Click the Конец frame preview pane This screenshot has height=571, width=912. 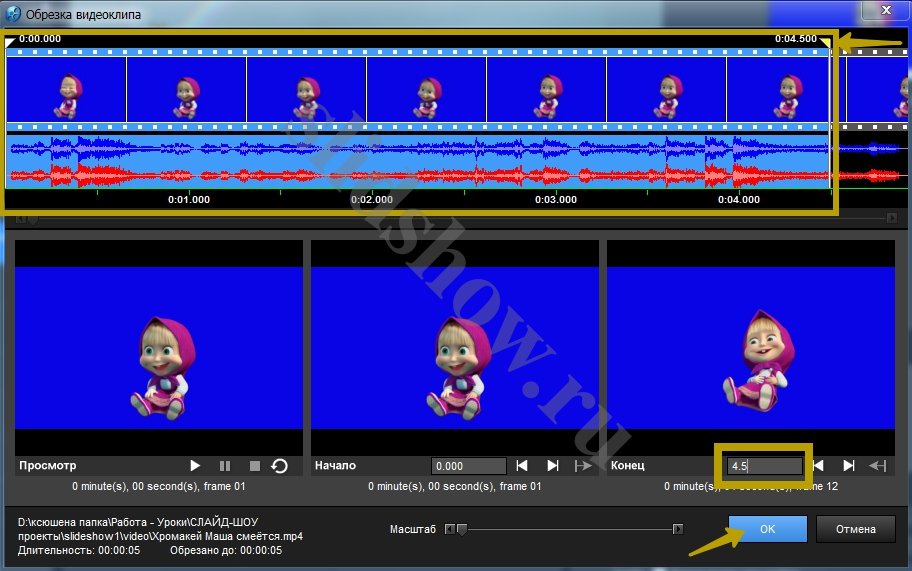tap(751, 348)
